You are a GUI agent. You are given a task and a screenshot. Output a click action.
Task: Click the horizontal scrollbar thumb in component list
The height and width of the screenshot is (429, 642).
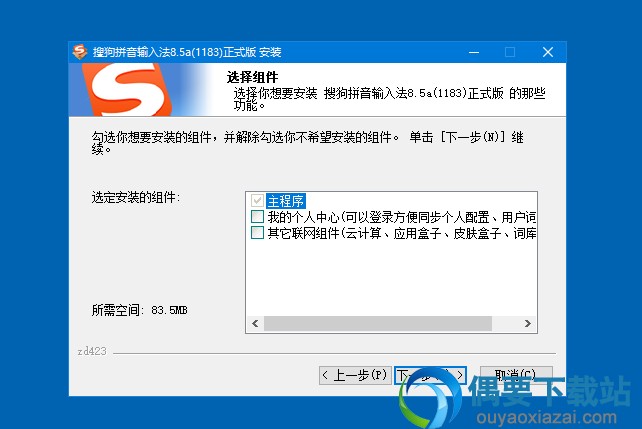(x=378, y=323)
